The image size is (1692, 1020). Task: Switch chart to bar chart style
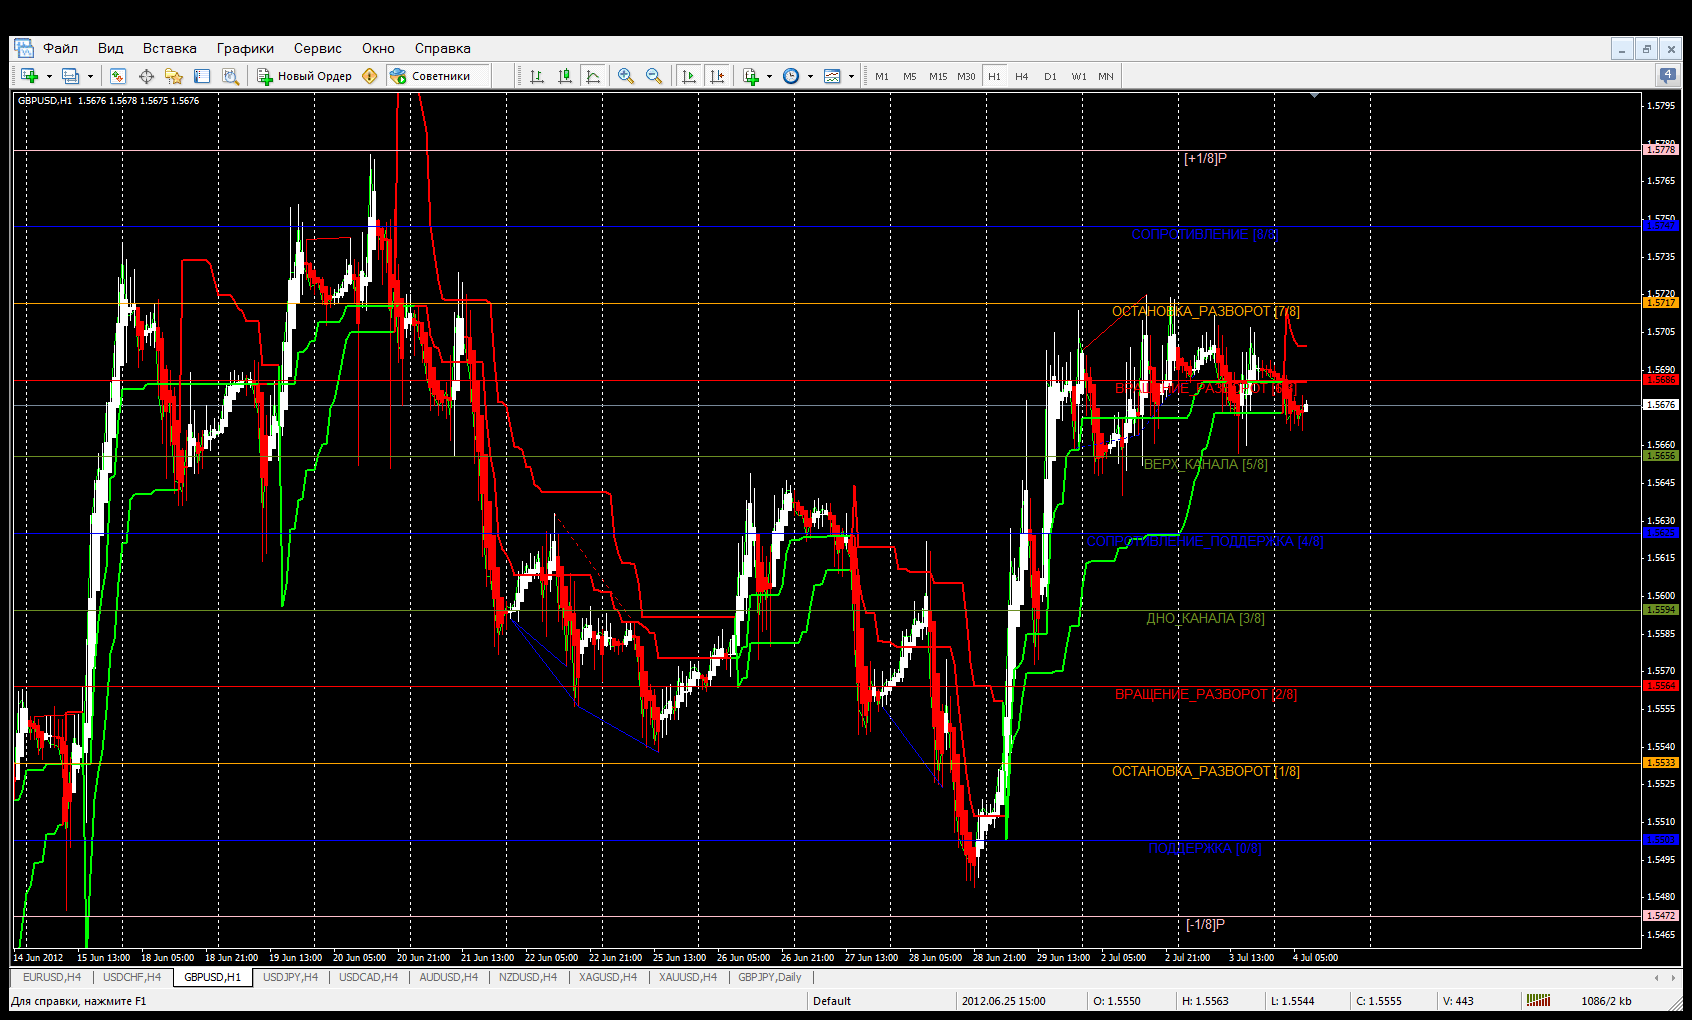[537, 76]
